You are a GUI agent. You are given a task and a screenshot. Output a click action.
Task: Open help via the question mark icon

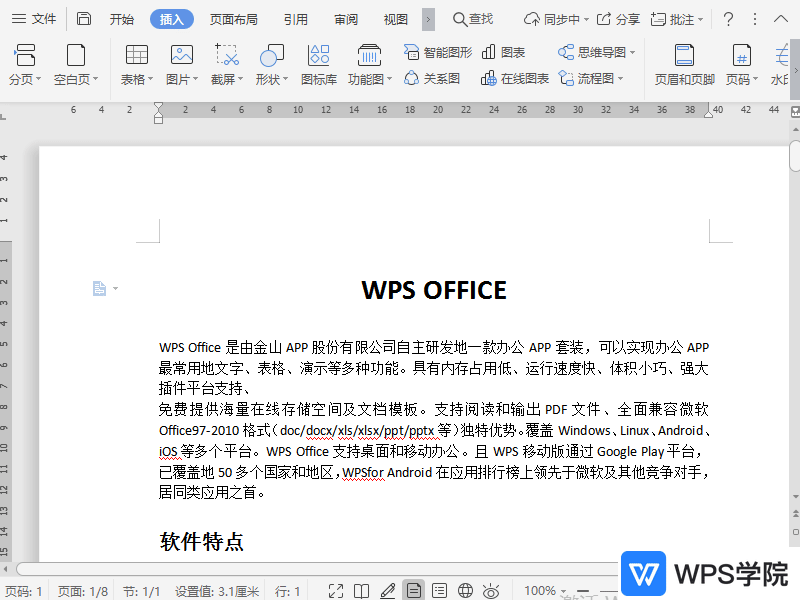coord(729,19)
